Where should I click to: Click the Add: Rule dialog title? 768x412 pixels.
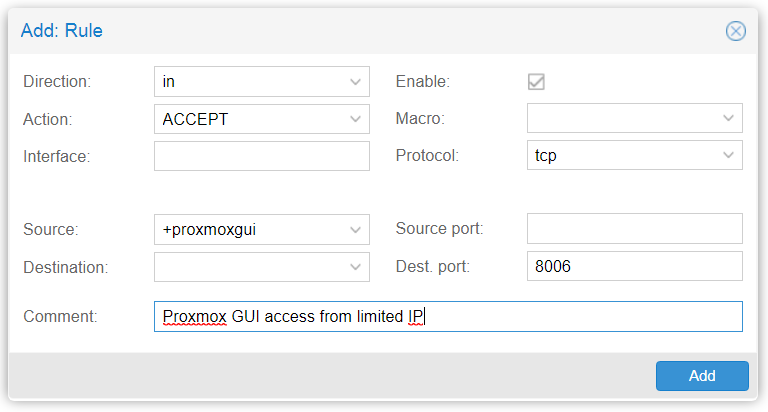[x=62, y=31]
